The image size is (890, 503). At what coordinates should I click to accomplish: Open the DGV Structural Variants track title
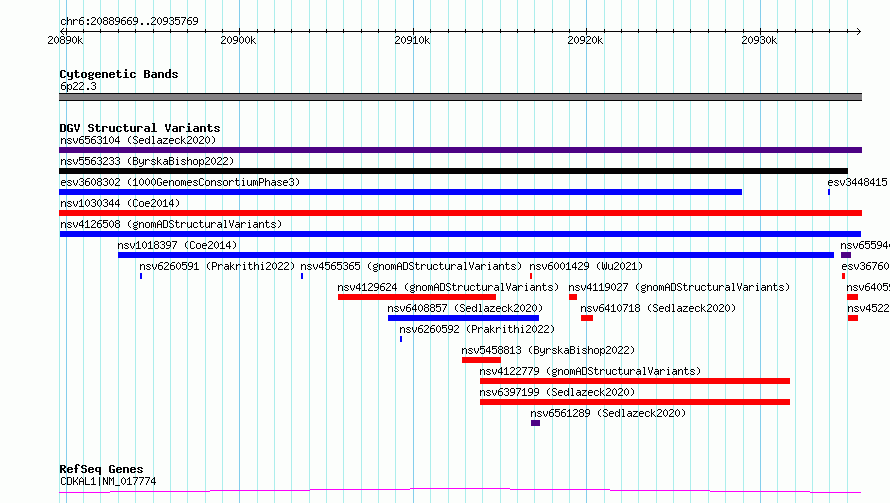tap(140, 128)
